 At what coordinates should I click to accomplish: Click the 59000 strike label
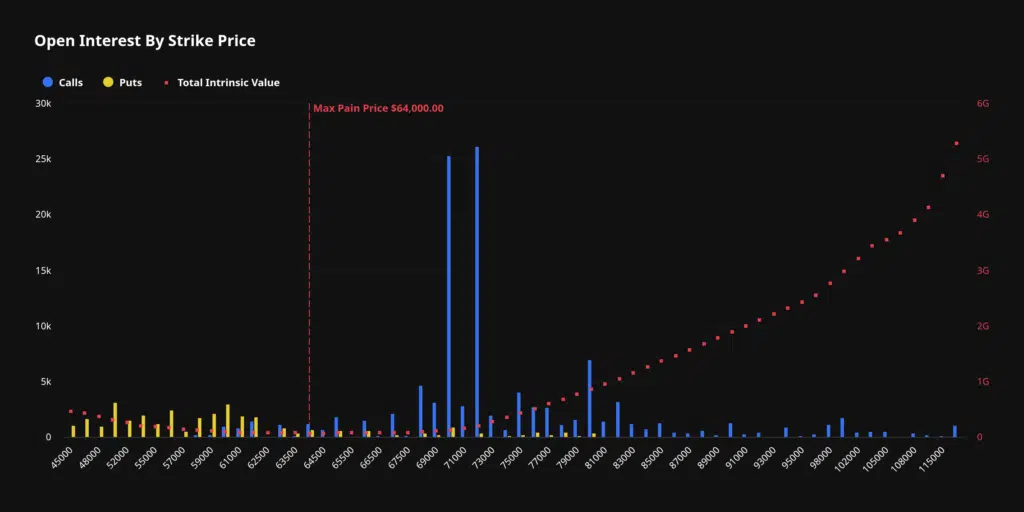point(203,456)
